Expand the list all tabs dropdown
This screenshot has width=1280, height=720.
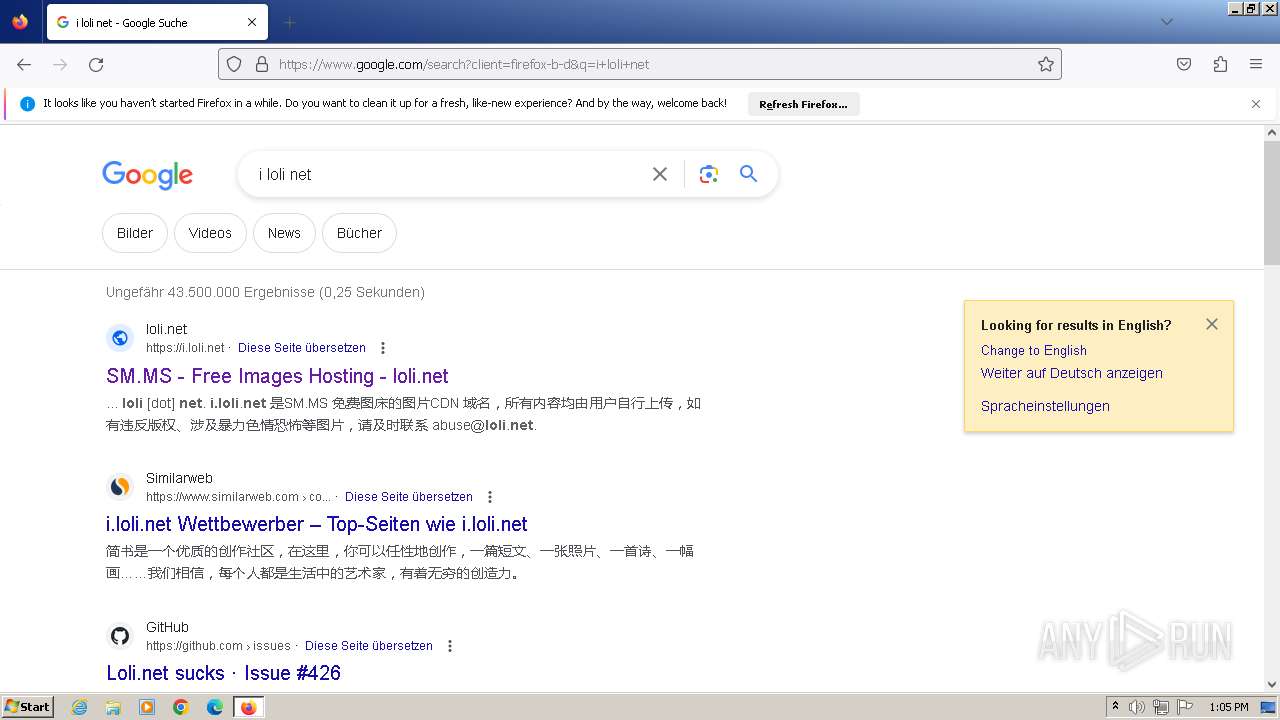[x=1166, y=22]
